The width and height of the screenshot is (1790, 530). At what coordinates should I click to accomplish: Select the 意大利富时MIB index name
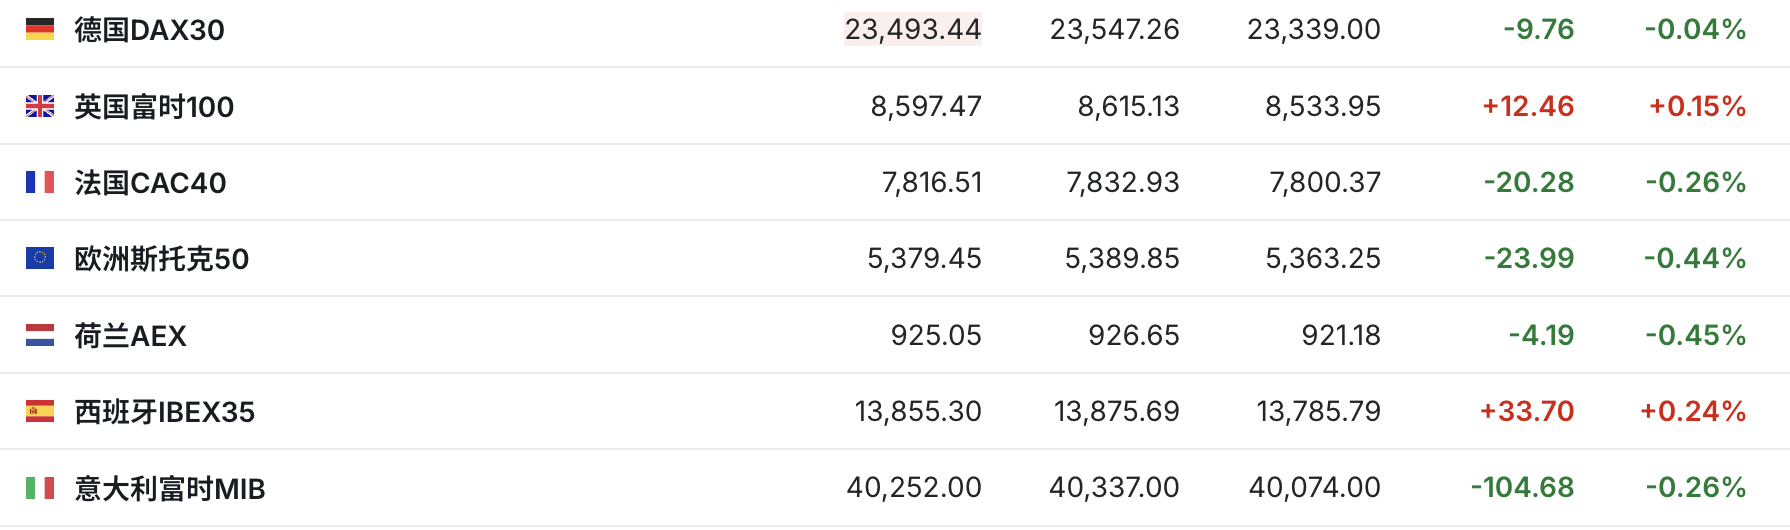(x=170, y=489)
